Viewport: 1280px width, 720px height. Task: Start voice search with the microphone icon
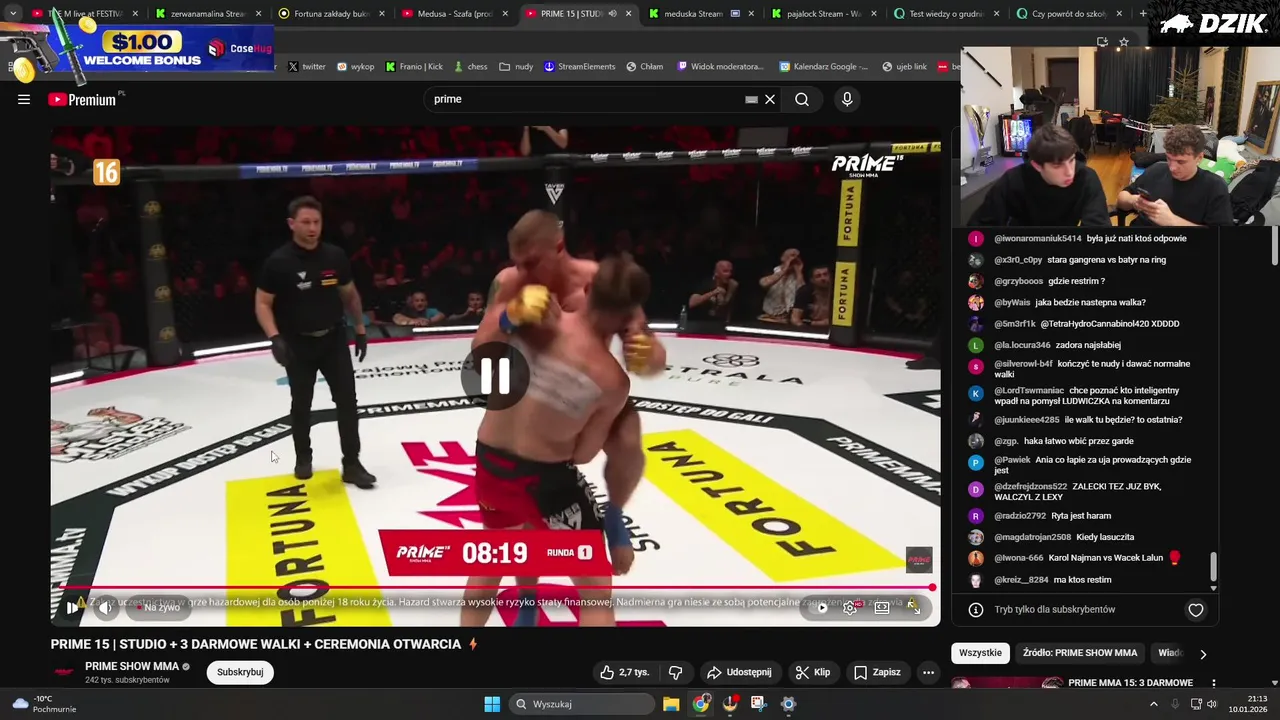pos(847,99)
